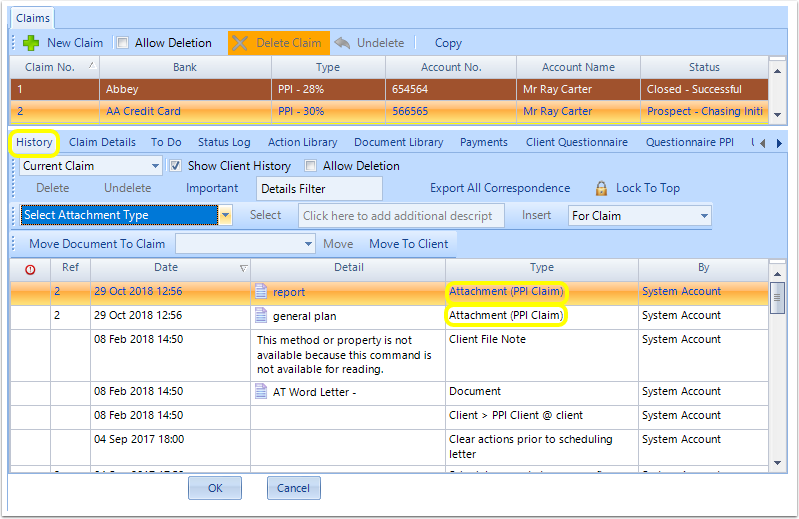This screenshot has width=799, height=519.
Task: Click Export All Correspondence
Action: click(x=500, y=188)
